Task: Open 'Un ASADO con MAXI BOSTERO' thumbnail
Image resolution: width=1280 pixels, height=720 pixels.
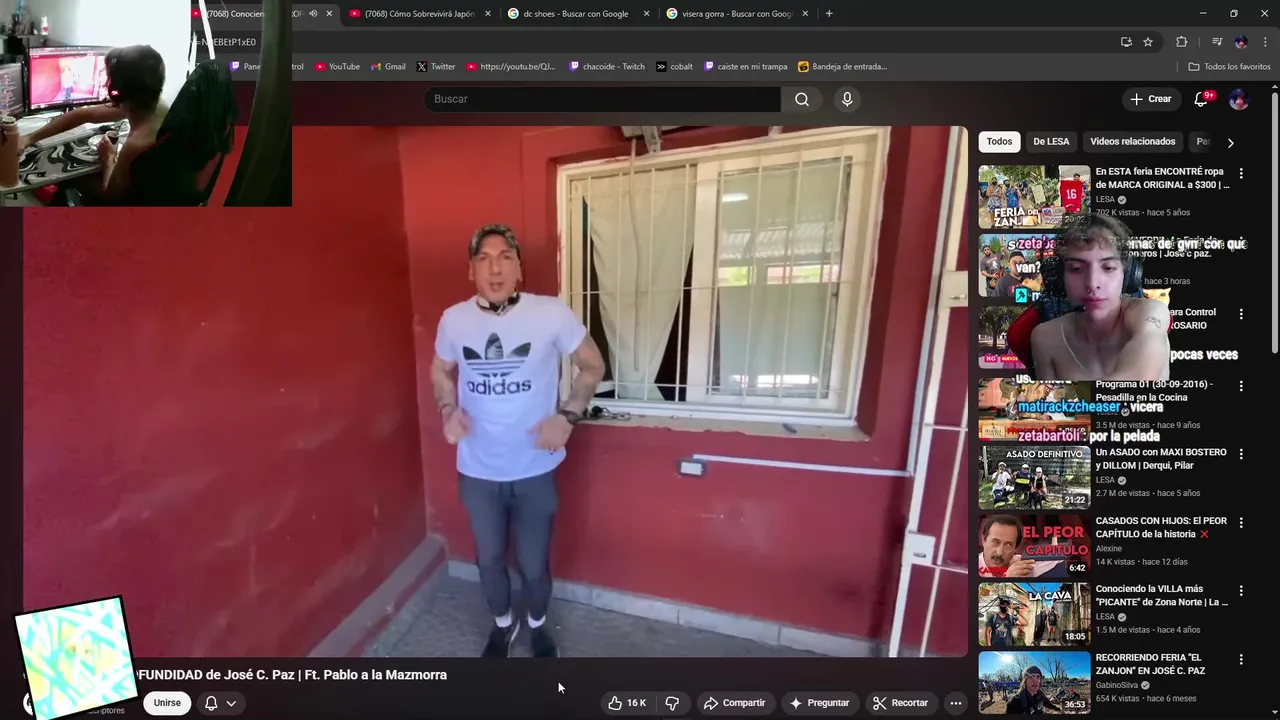Action: [x=1034, y=477]
